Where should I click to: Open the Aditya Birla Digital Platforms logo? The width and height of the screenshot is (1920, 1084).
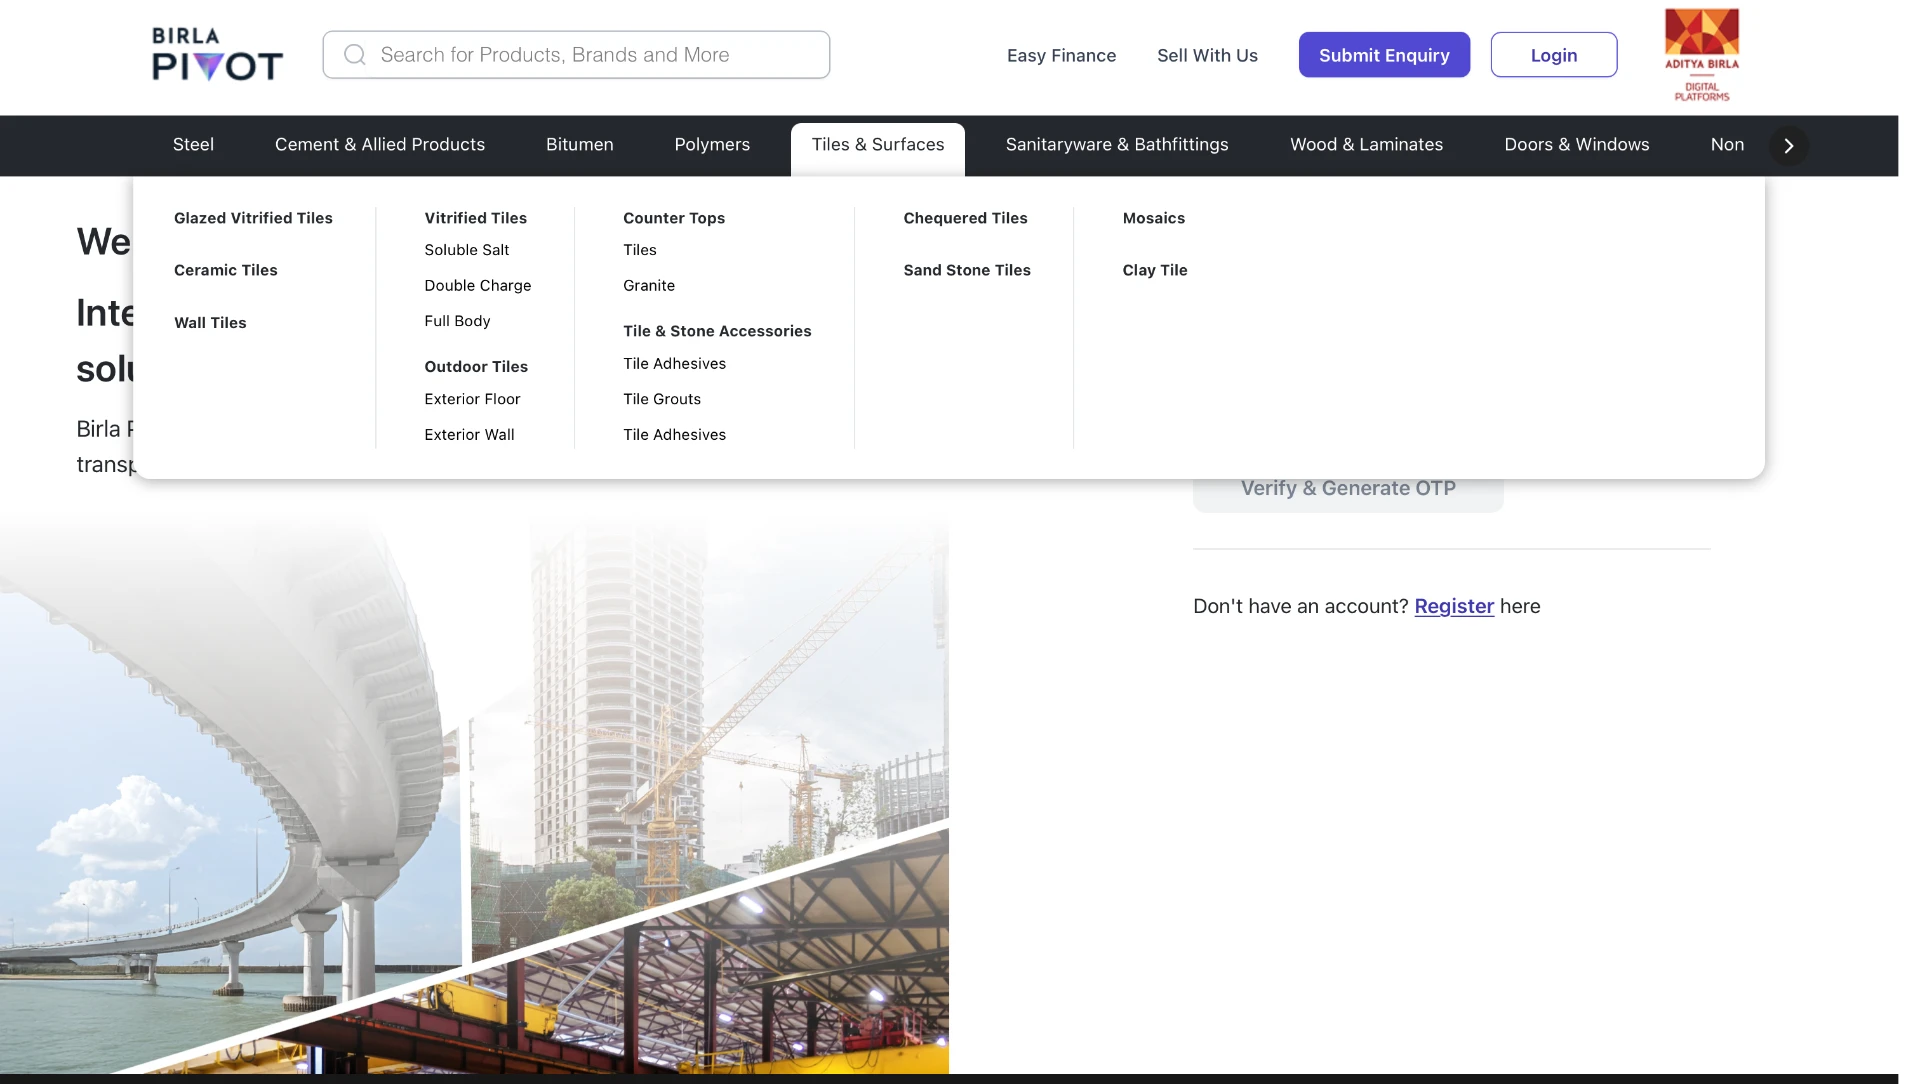point(1701,55)
